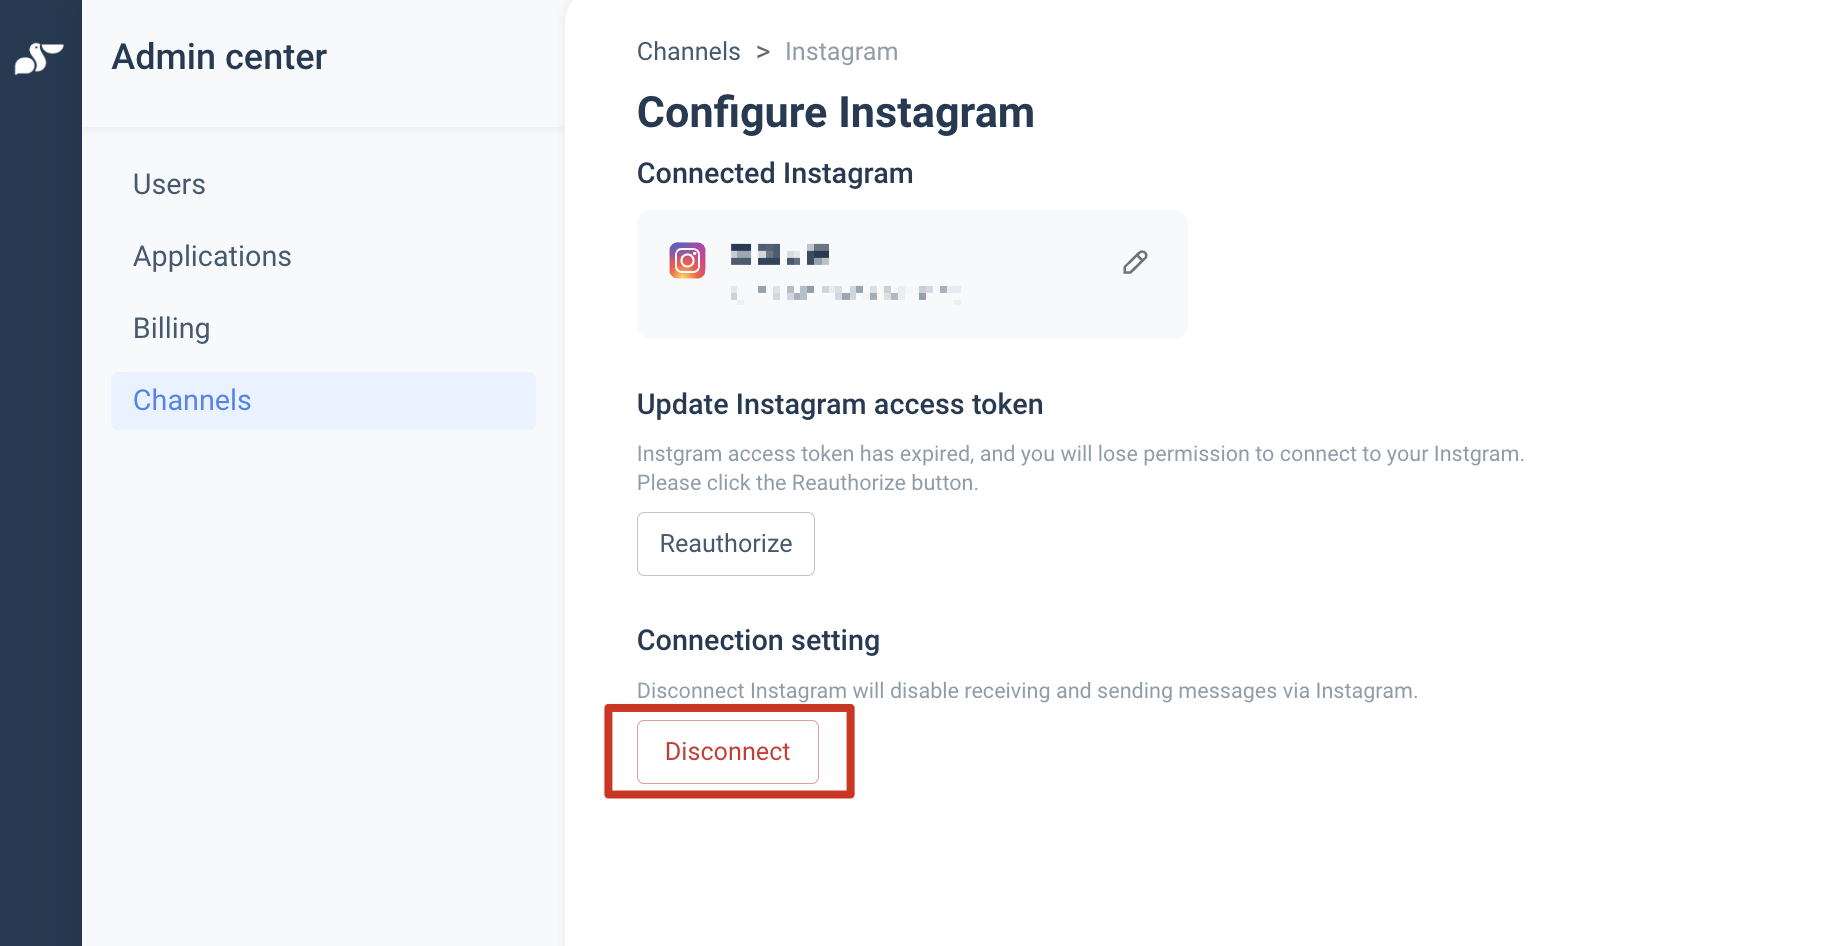1832x946 pixels.
Task: Click the Admin center title
Action: pyautogui.click(x=219, y=57)
